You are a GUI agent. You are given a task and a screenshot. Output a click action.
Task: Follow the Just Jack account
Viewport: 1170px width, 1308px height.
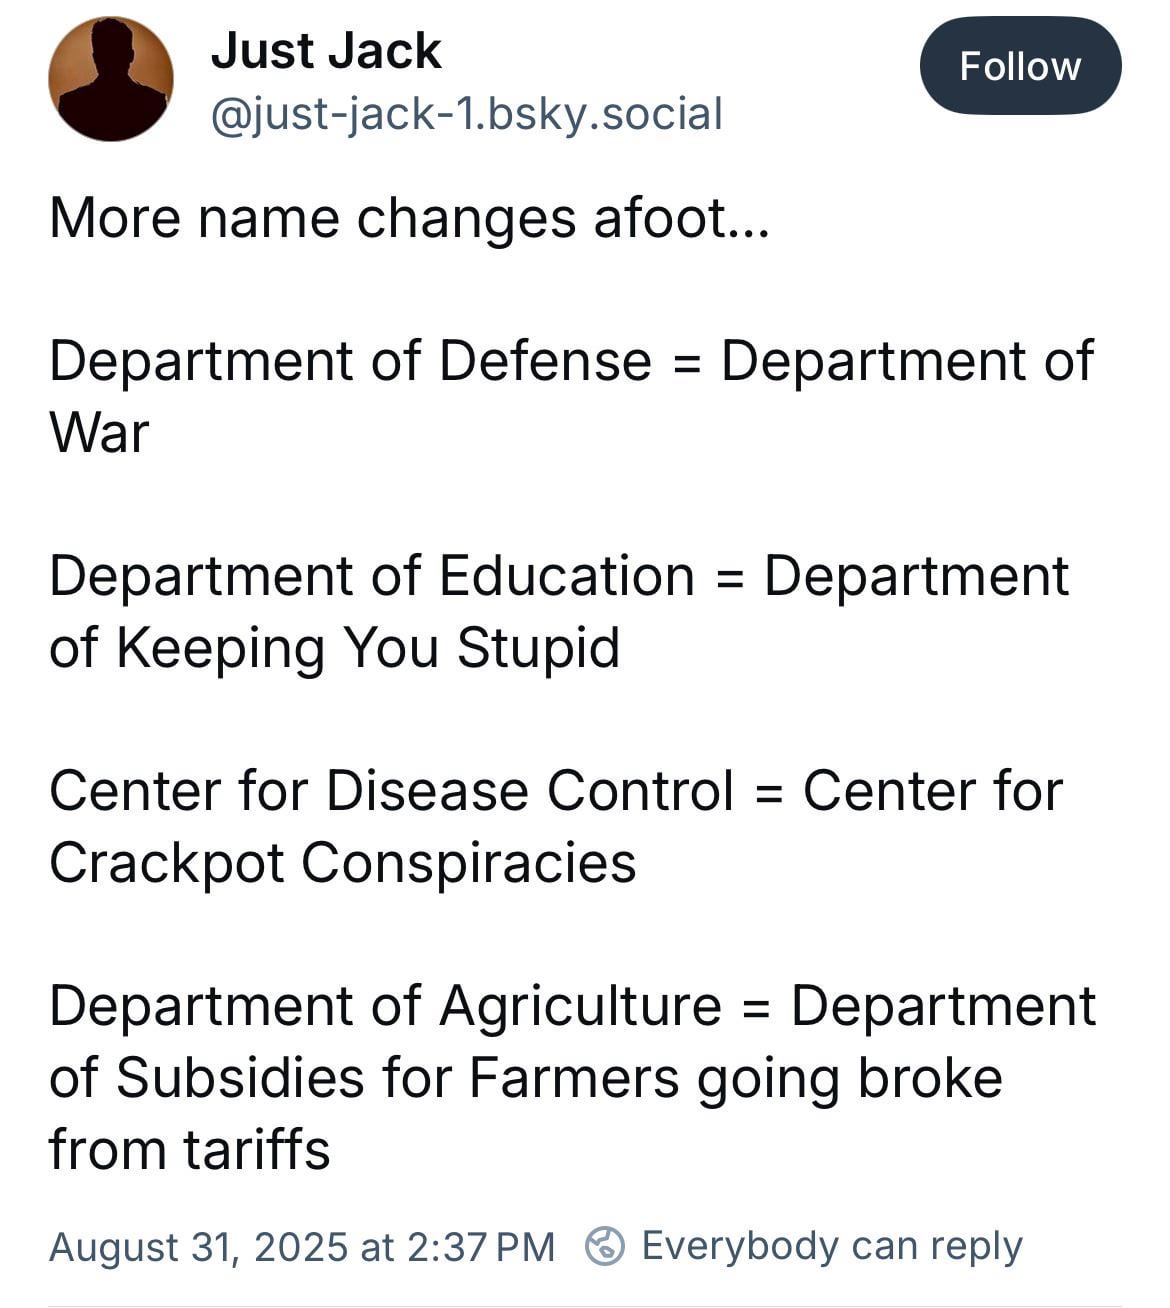[1020, 66]
